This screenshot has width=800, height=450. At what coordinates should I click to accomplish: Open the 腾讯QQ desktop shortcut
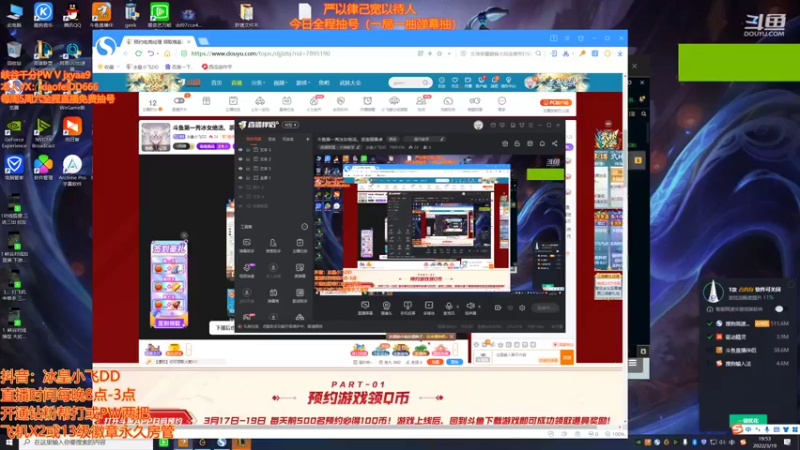pos(72,14)
